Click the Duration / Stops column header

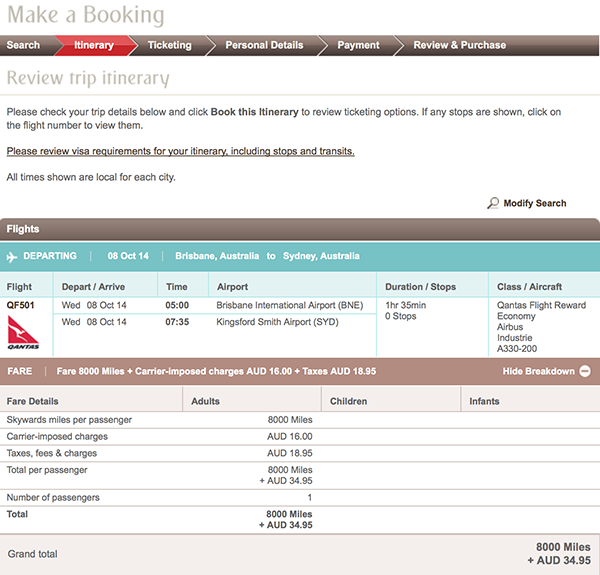(x=420, y=287)
